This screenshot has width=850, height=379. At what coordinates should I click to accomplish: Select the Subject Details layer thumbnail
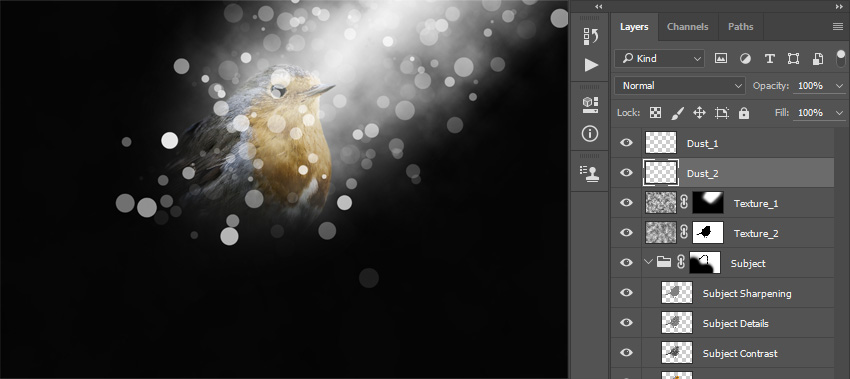click(677, 323)
